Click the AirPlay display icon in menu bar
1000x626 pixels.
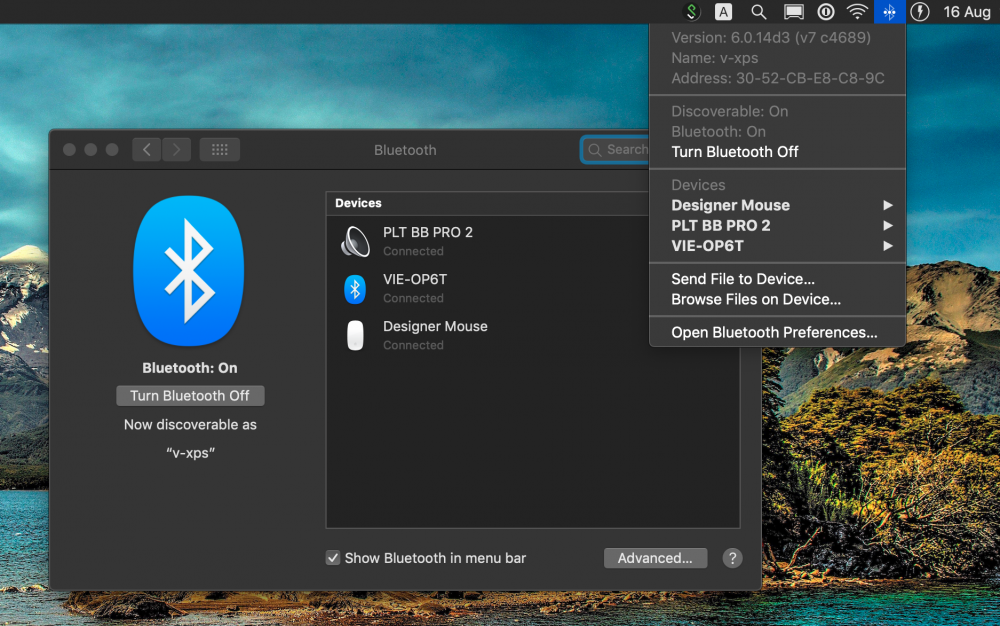tap(793, 12)
